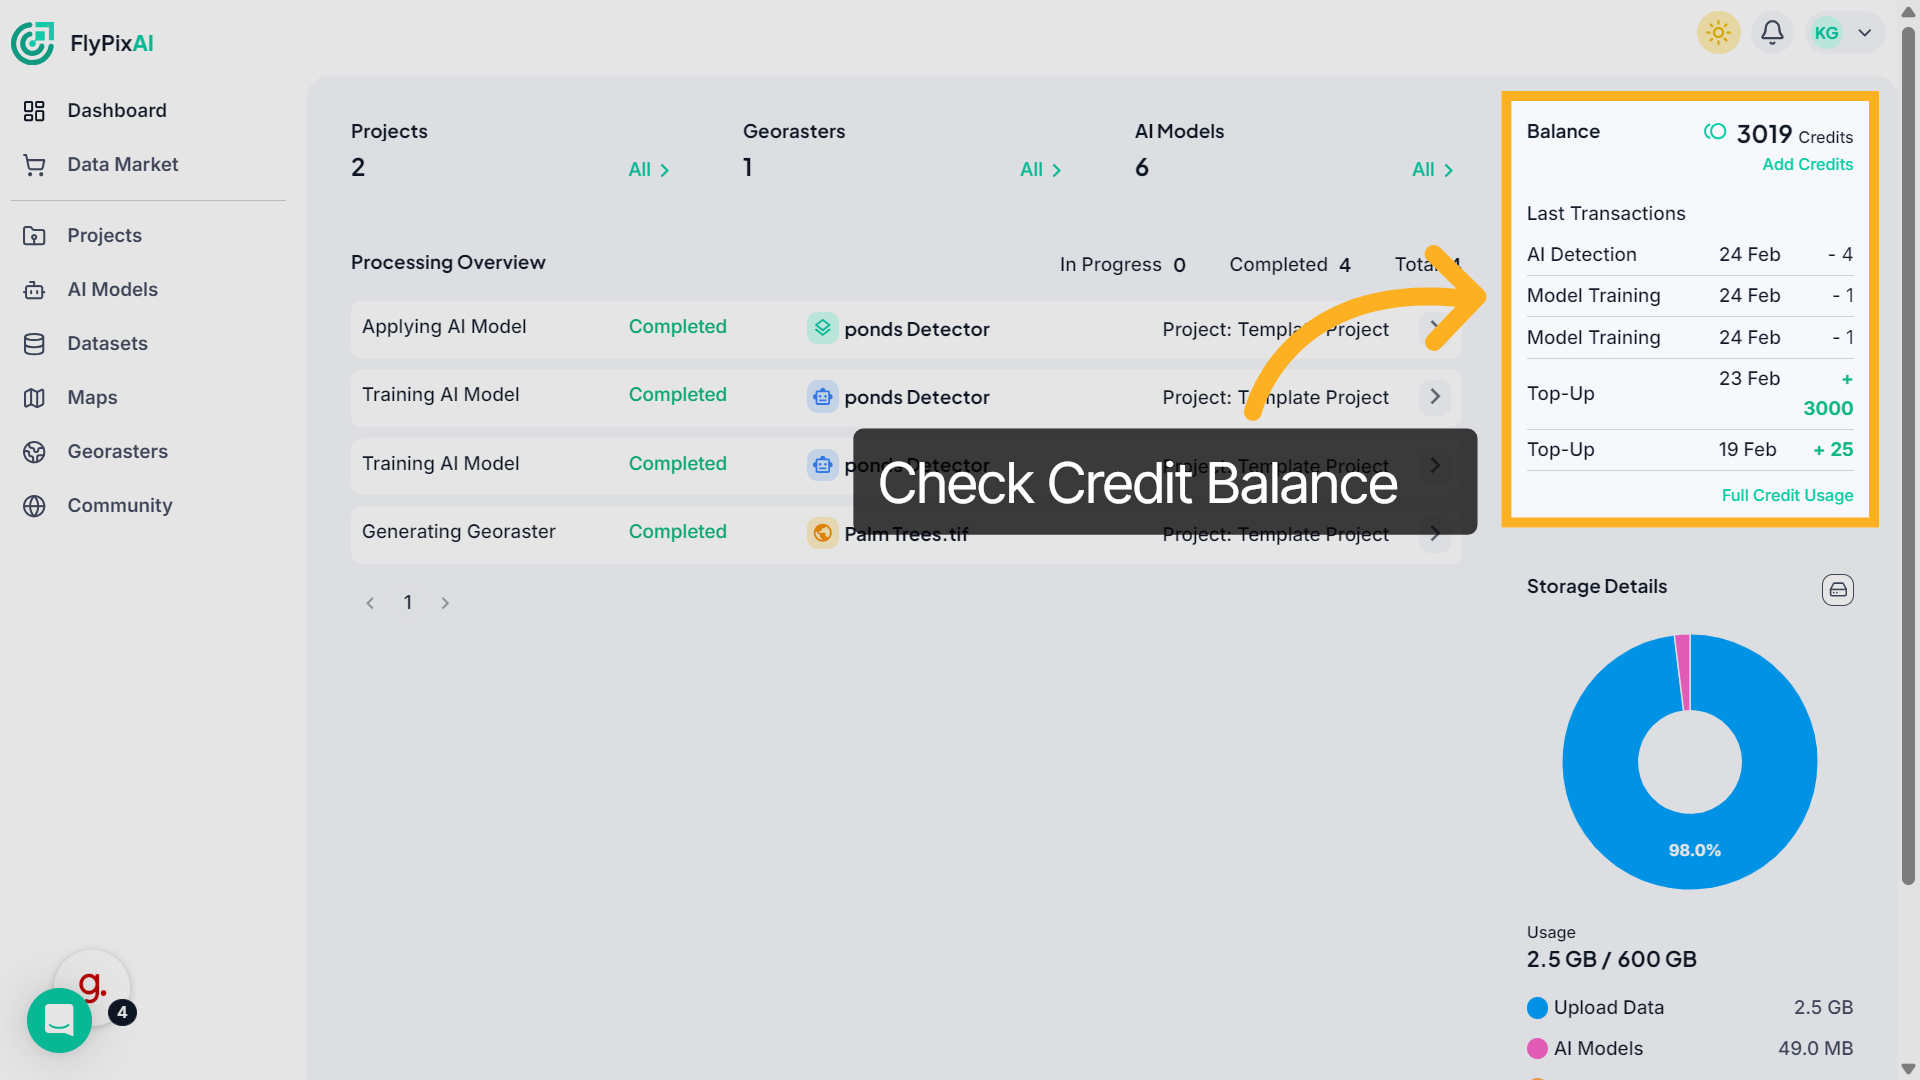This screenshot has height=1080, width=1920.
Task: Open notifications bell
Action: [1772, 33]
